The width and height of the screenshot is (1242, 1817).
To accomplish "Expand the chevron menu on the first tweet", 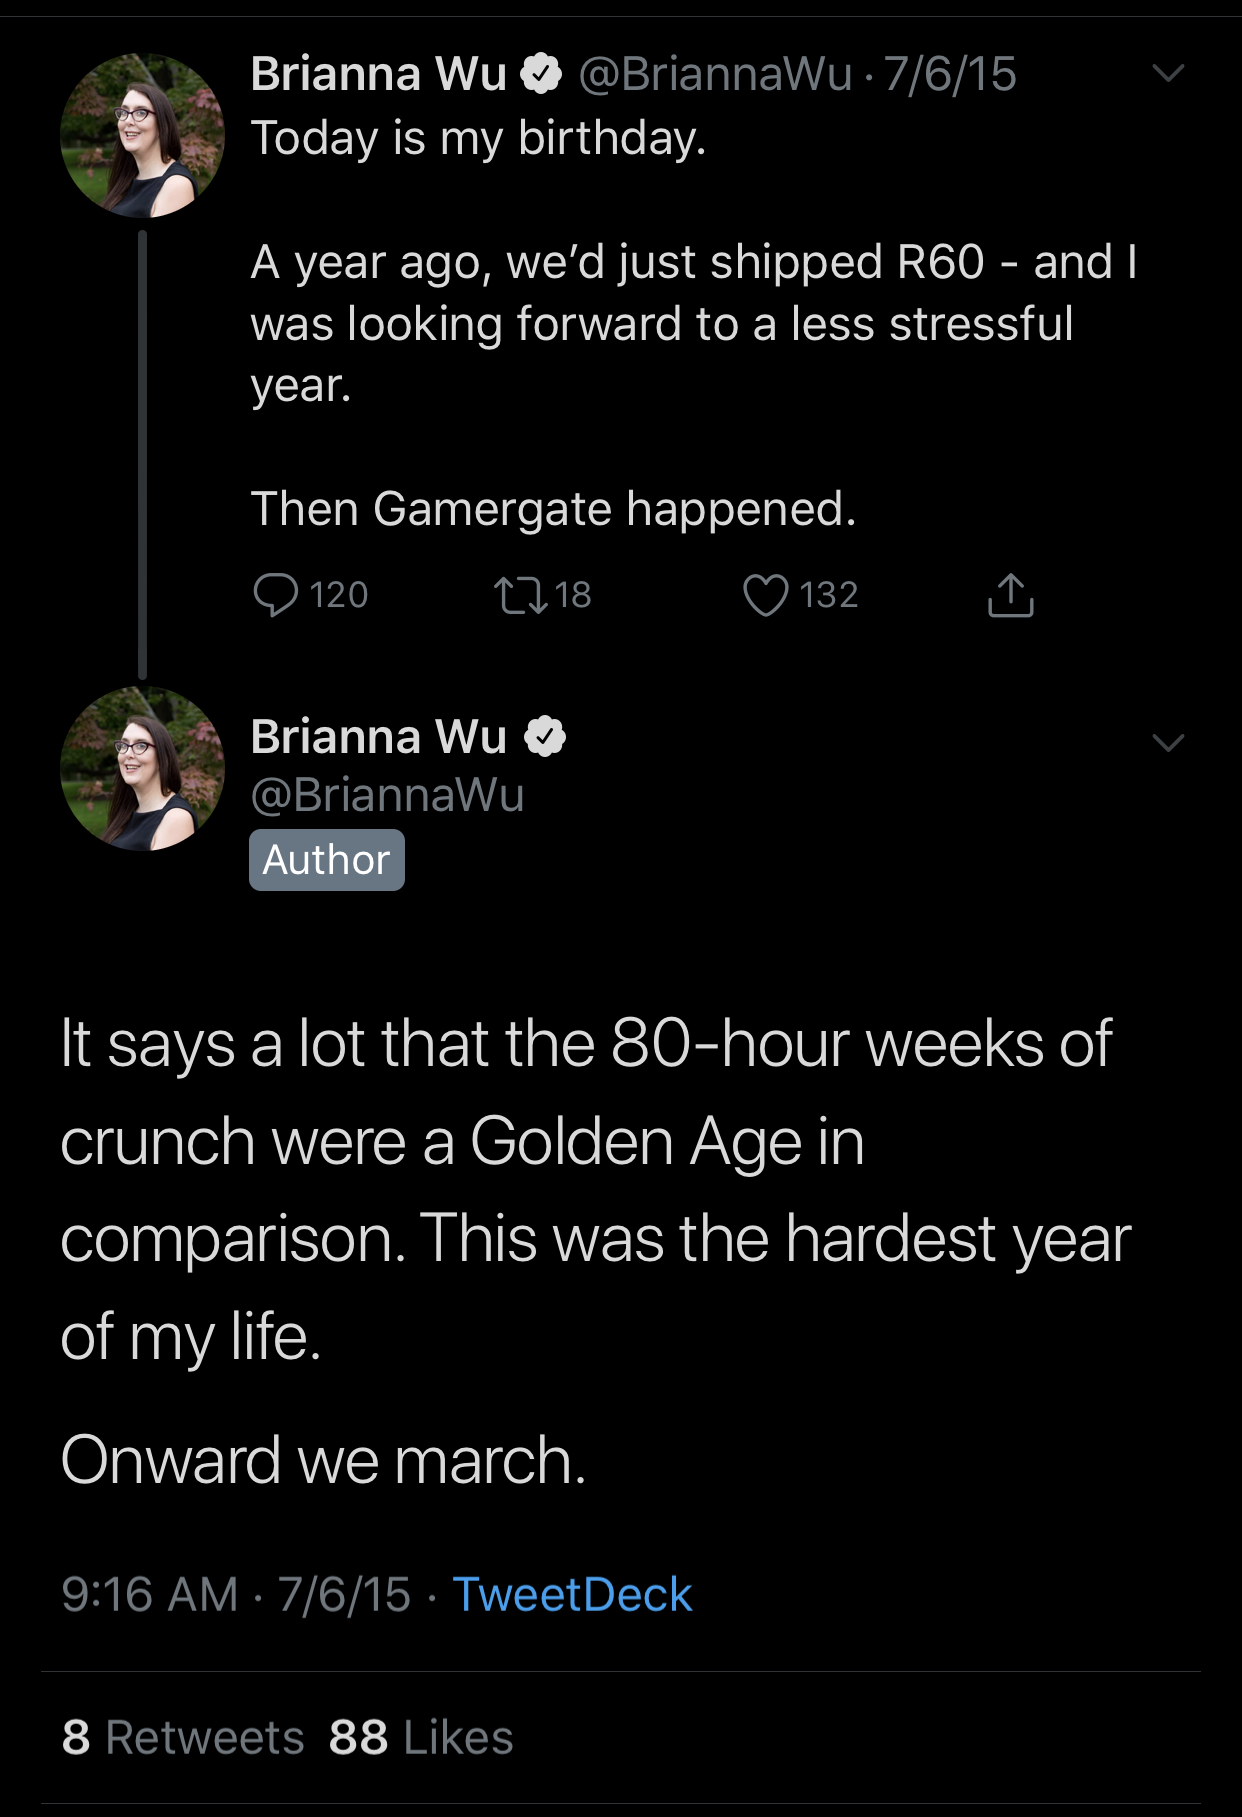I will (x=1168, y=73).
